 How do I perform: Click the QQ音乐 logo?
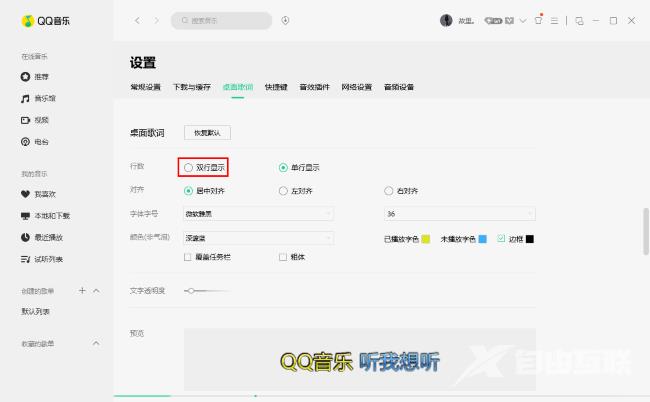(x=46, y=21)
